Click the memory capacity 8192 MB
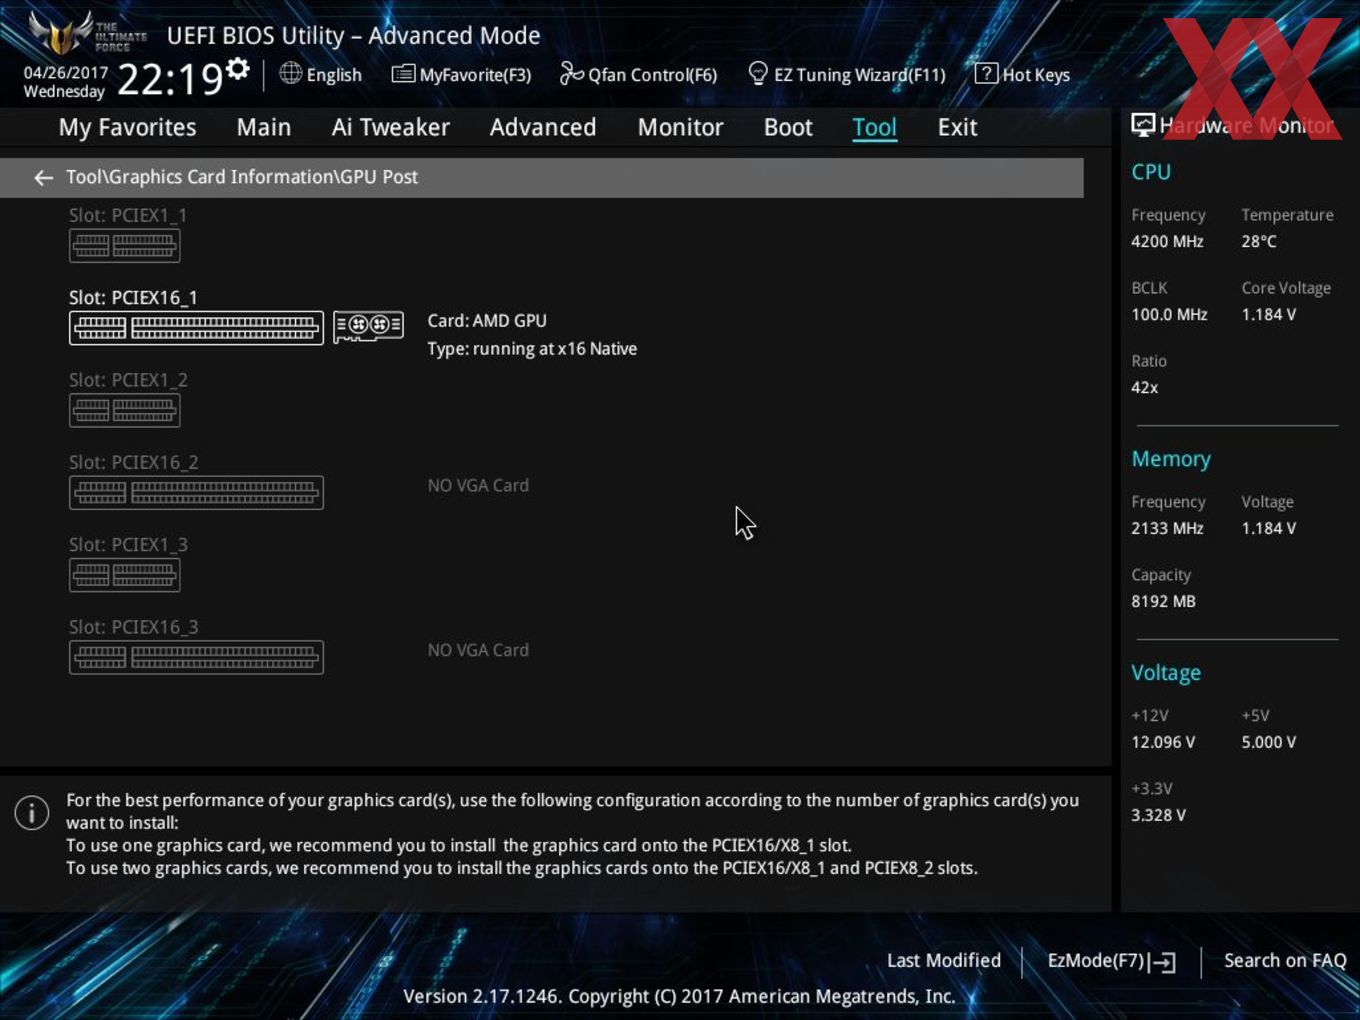1360x1020 pixels. click(1163, 601)
